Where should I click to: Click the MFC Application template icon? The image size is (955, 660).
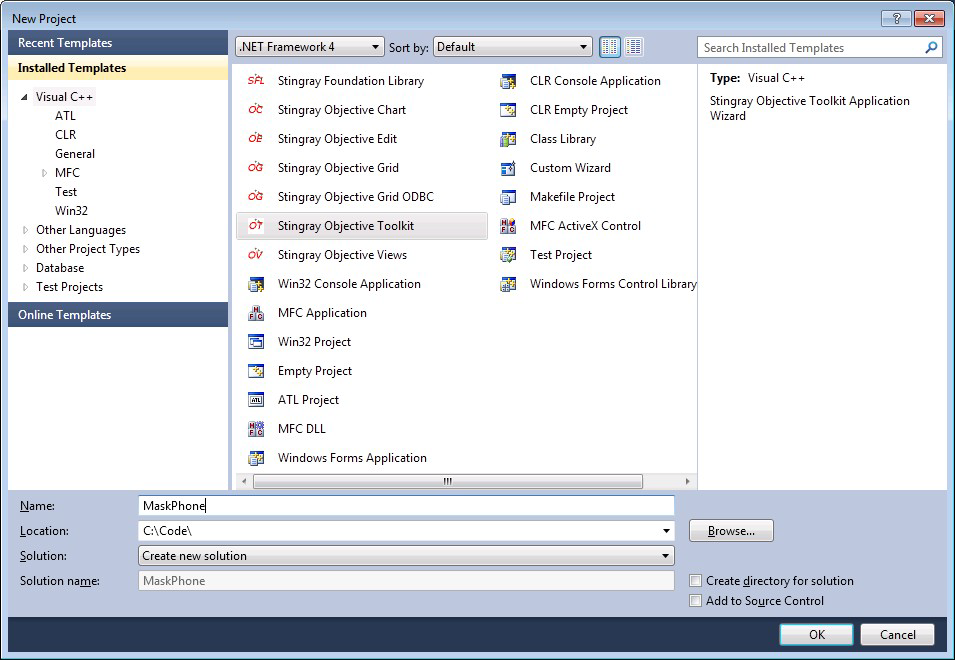point(256,313)
